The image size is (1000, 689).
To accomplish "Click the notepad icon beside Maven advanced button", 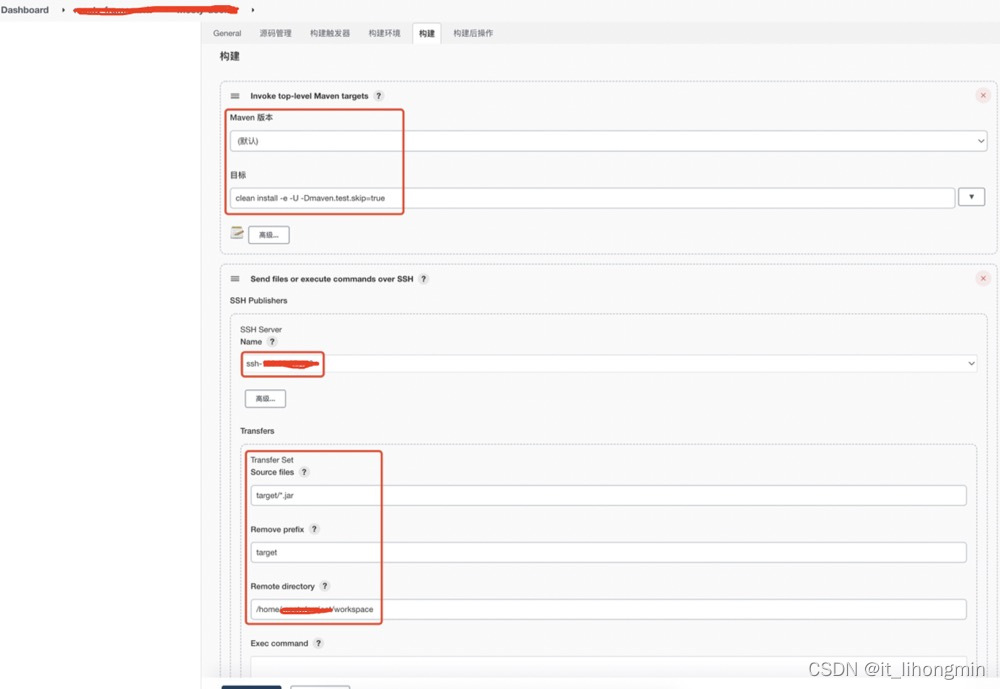I will pyautogui.click(x=237, y=233).
